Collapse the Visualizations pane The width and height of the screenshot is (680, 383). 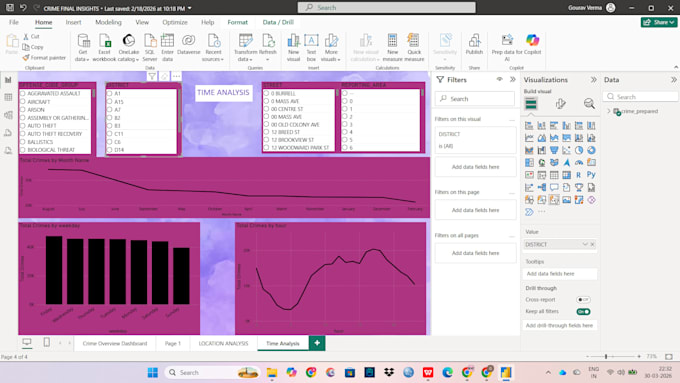click(x=593, y=80)
